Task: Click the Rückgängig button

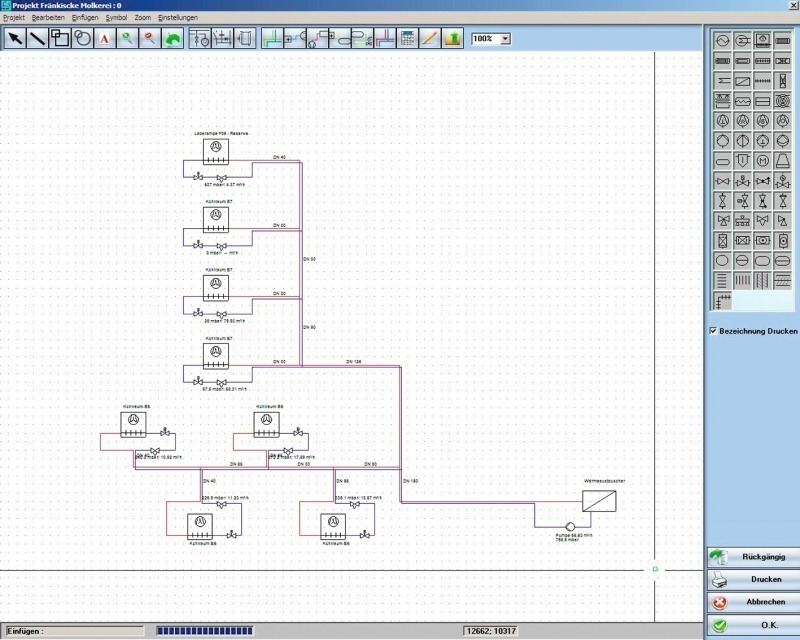Action: point(753,557)
